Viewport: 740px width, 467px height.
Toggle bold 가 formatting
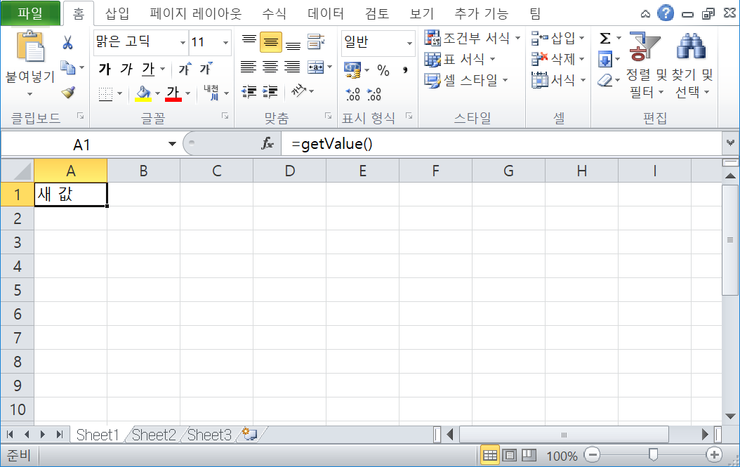click(x=105, y=69)
